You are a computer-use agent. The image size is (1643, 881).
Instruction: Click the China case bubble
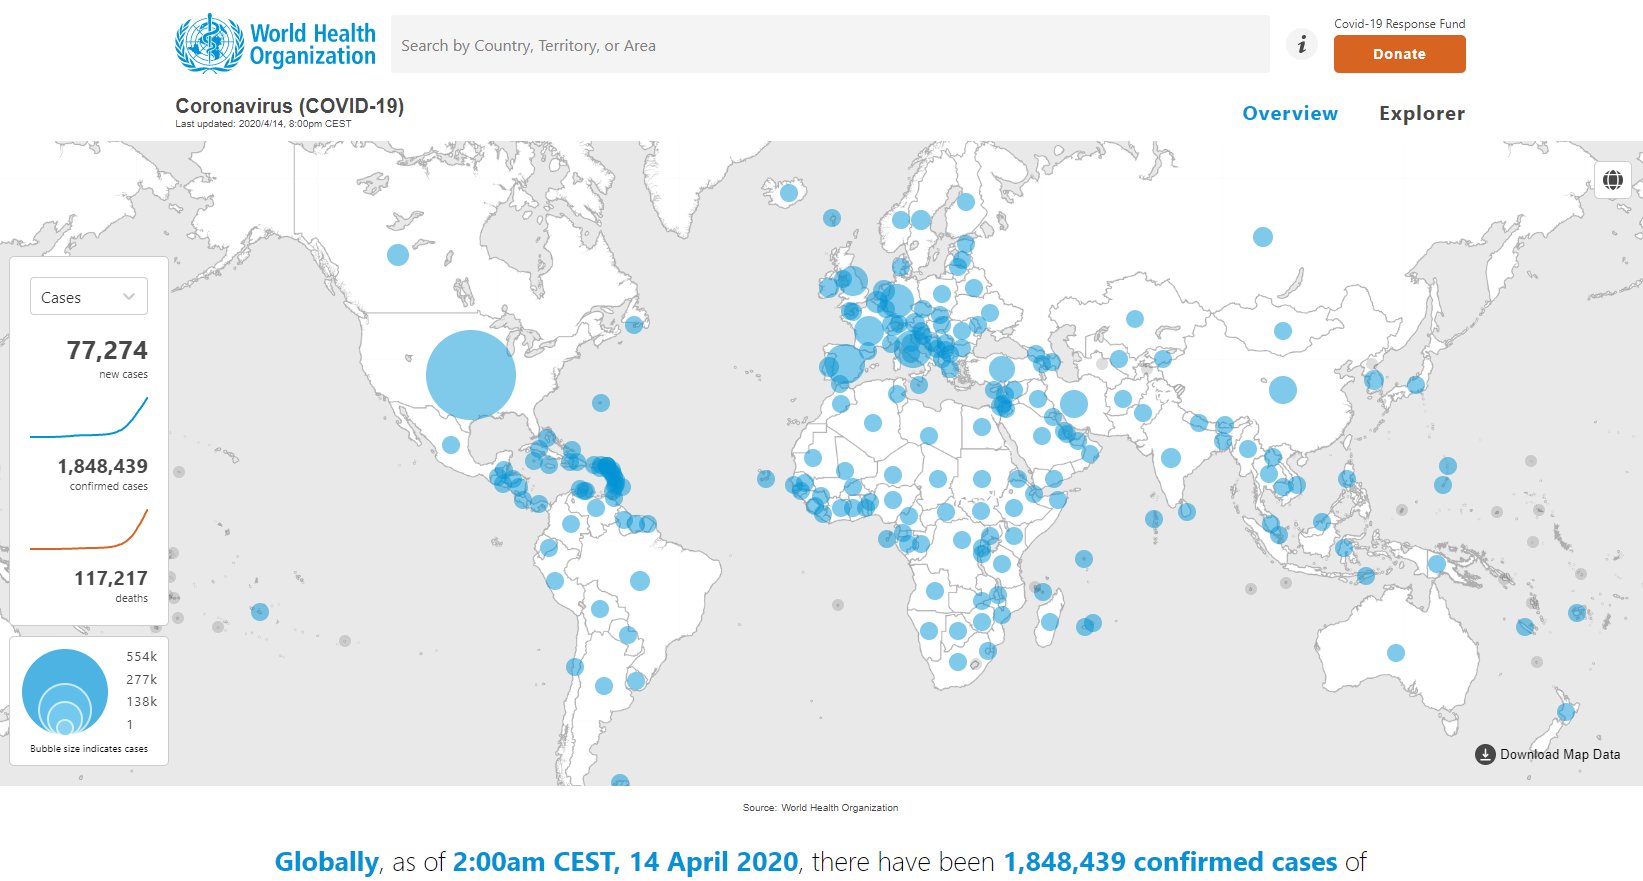tap(1283, 390)
